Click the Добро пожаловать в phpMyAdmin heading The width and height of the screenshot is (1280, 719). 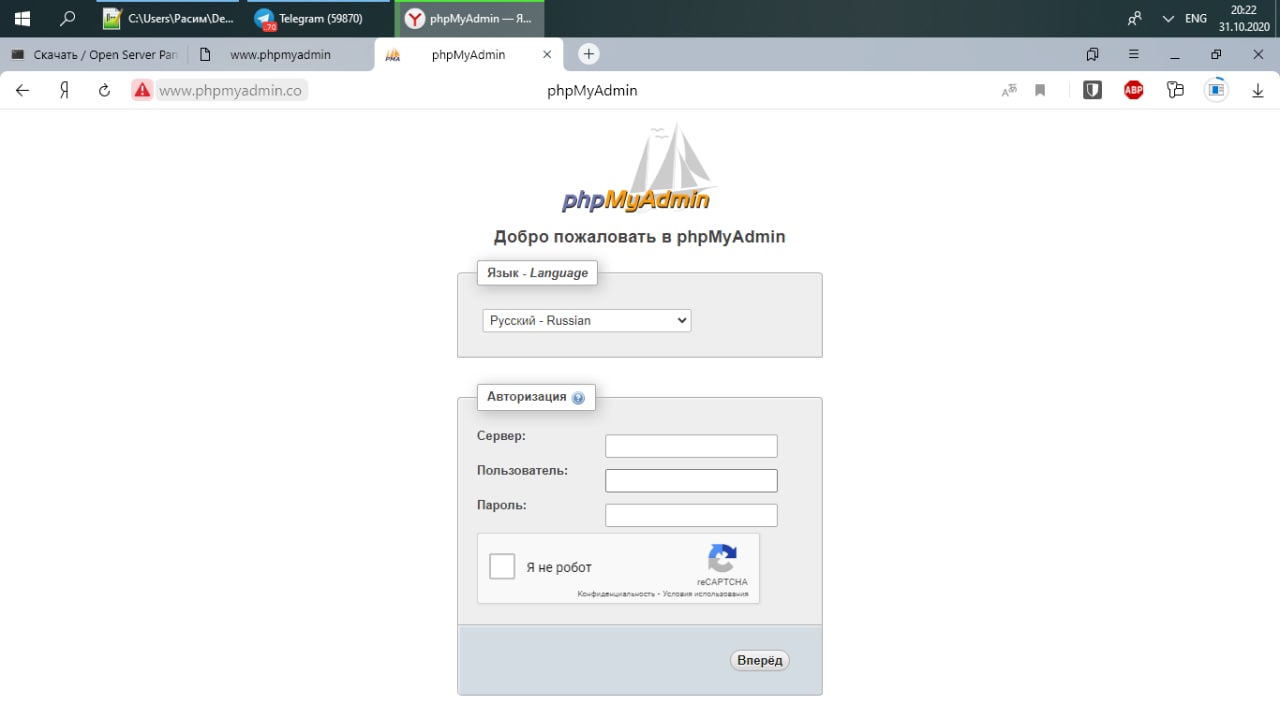pos(640,237)
